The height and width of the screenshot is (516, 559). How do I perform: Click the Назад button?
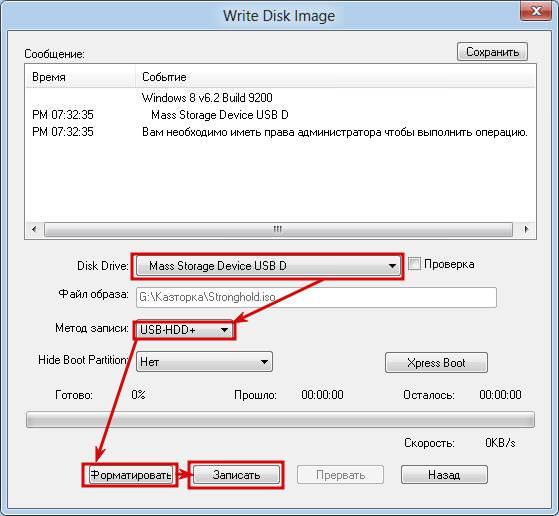pos(444,475)
